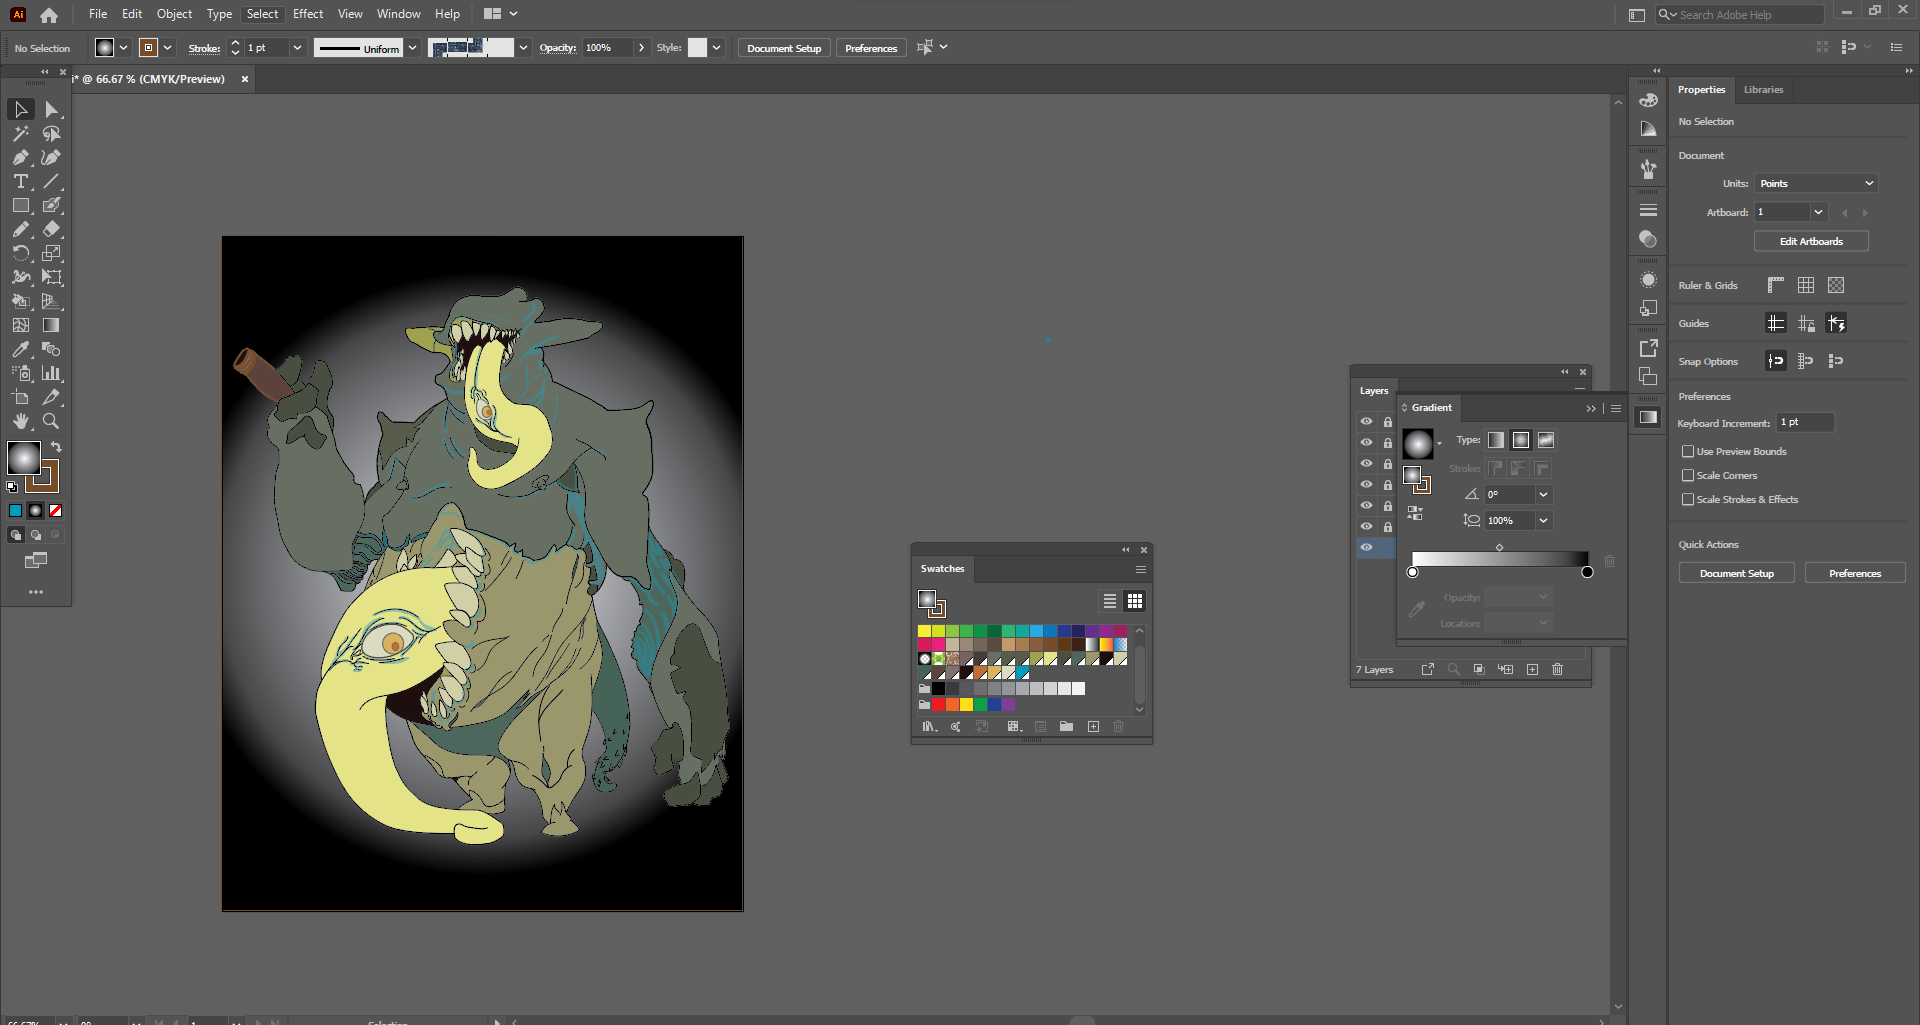Toggle visibility of the top layer
1920x1025 pixels.
(x=1366, y=421)
